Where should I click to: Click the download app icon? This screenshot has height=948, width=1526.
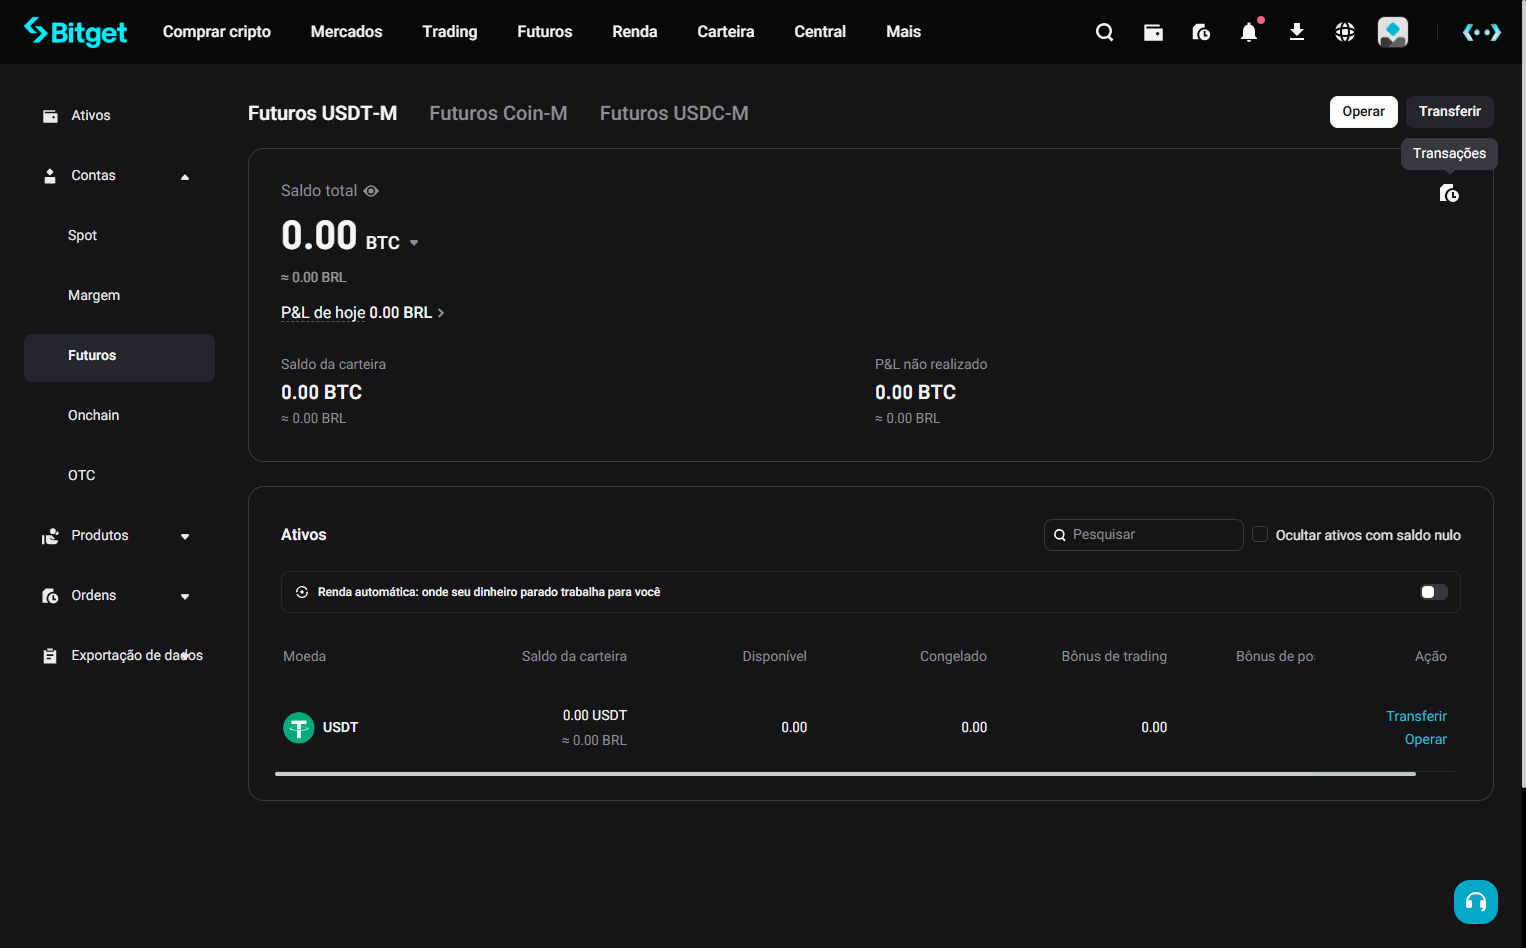(1297, 32)
